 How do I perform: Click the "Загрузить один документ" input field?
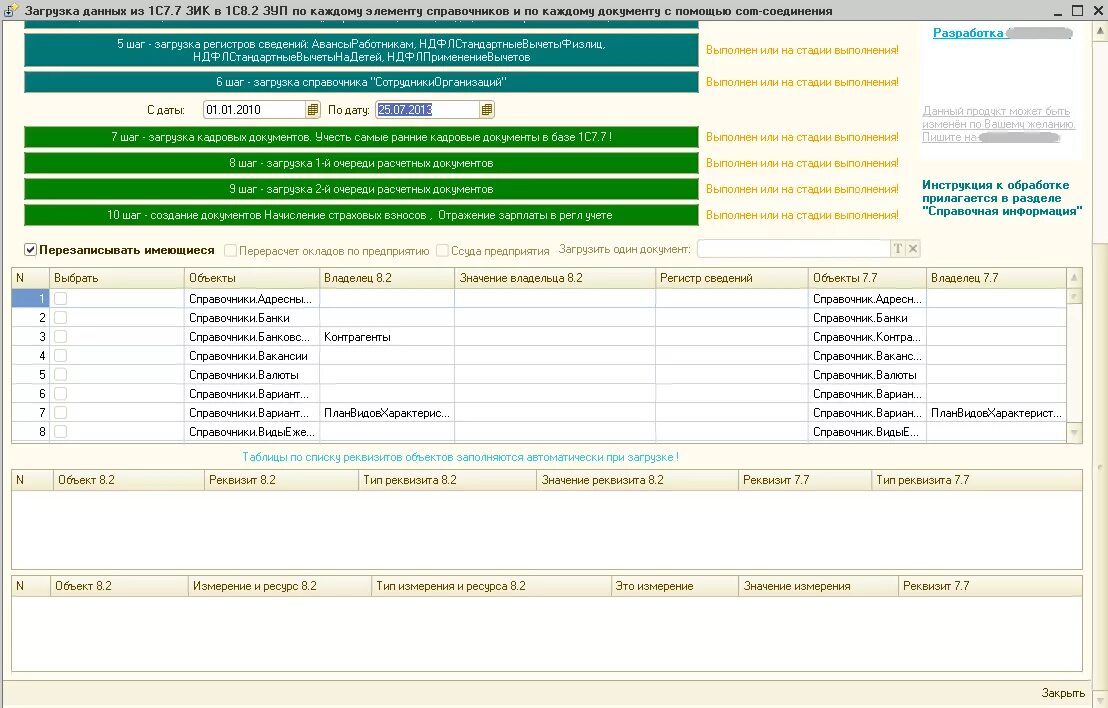pos(793,249)
